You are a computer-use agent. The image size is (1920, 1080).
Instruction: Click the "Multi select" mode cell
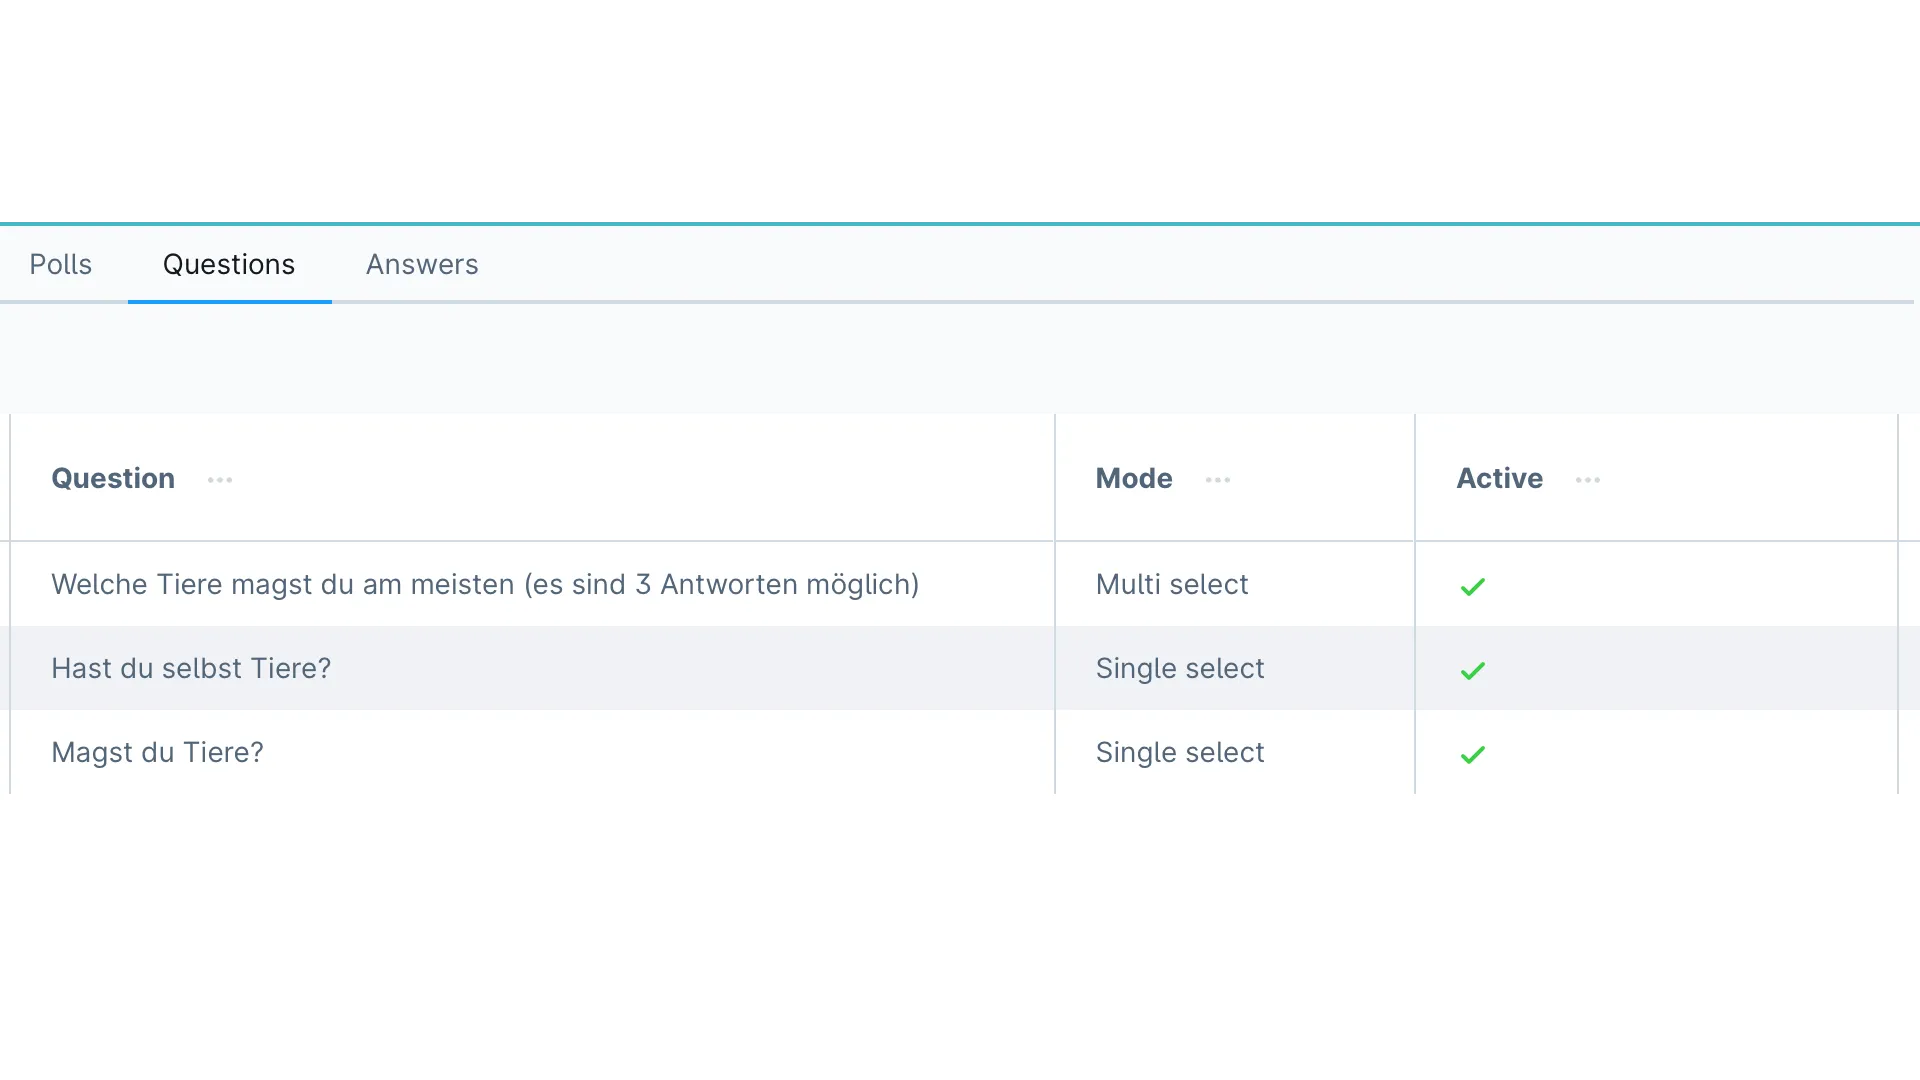click(1172, 585)
